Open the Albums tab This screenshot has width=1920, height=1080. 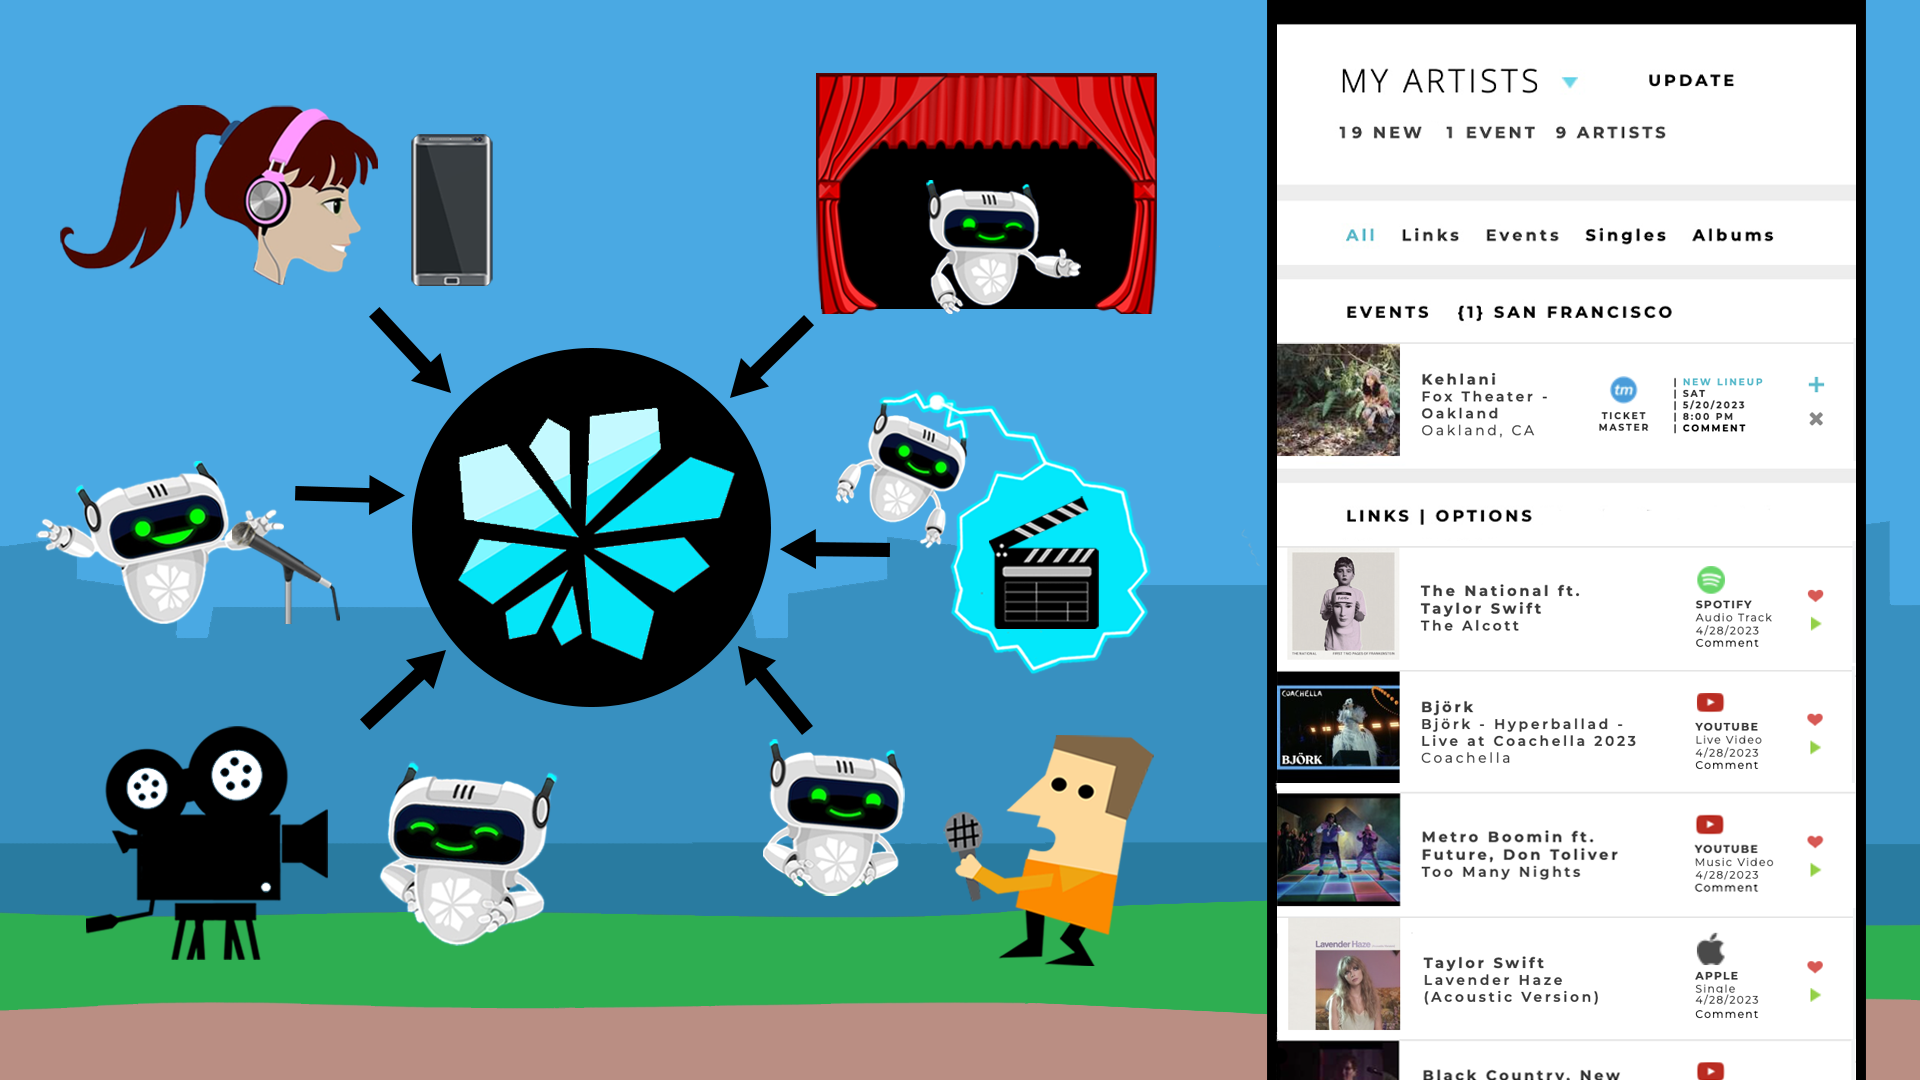coord(1733,235)
